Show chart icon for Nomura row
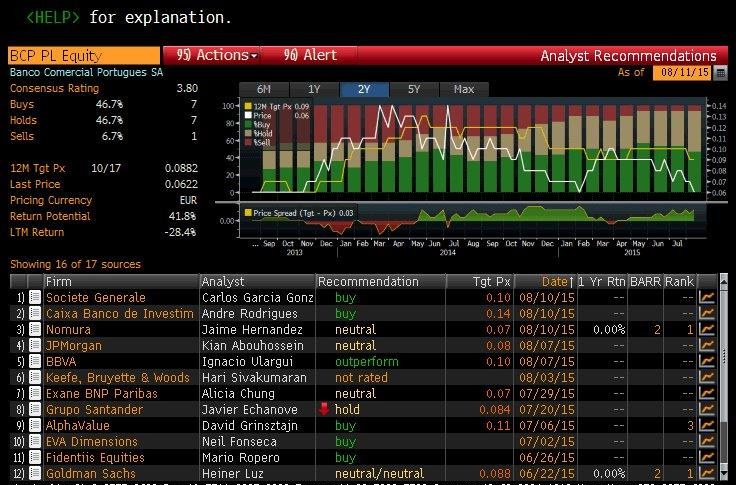 (x=707, y=329)
